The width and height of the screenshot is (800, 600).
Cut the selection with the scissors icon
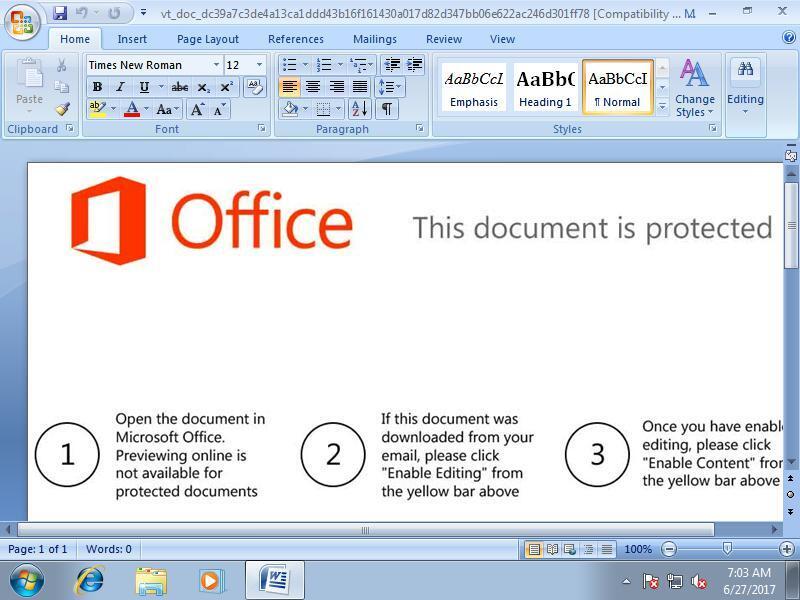pos(62,65)
